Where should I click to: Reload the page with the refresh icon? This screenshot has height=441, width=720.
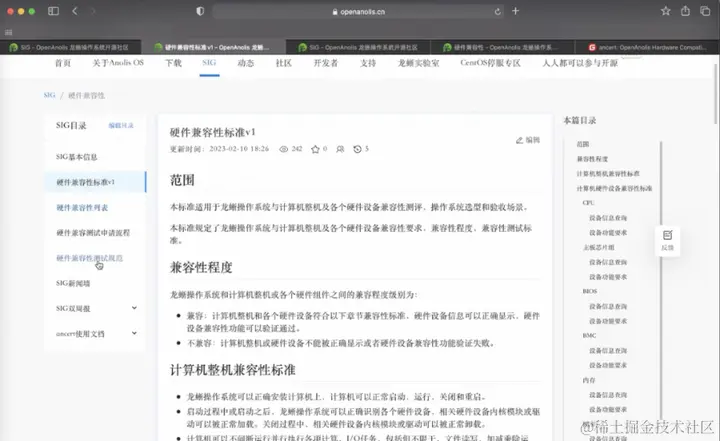click(x=497, y=11)
